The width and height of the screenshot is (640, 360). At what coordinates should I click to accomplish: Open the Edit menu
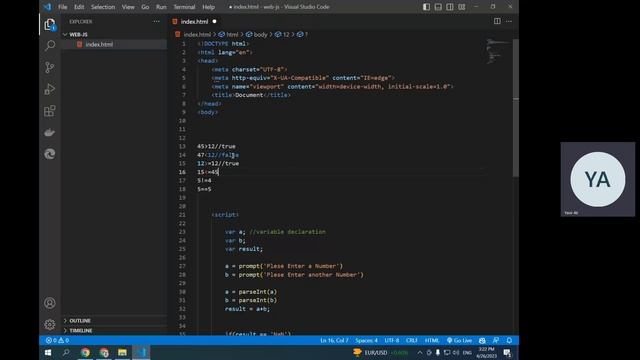click(79, 7)
